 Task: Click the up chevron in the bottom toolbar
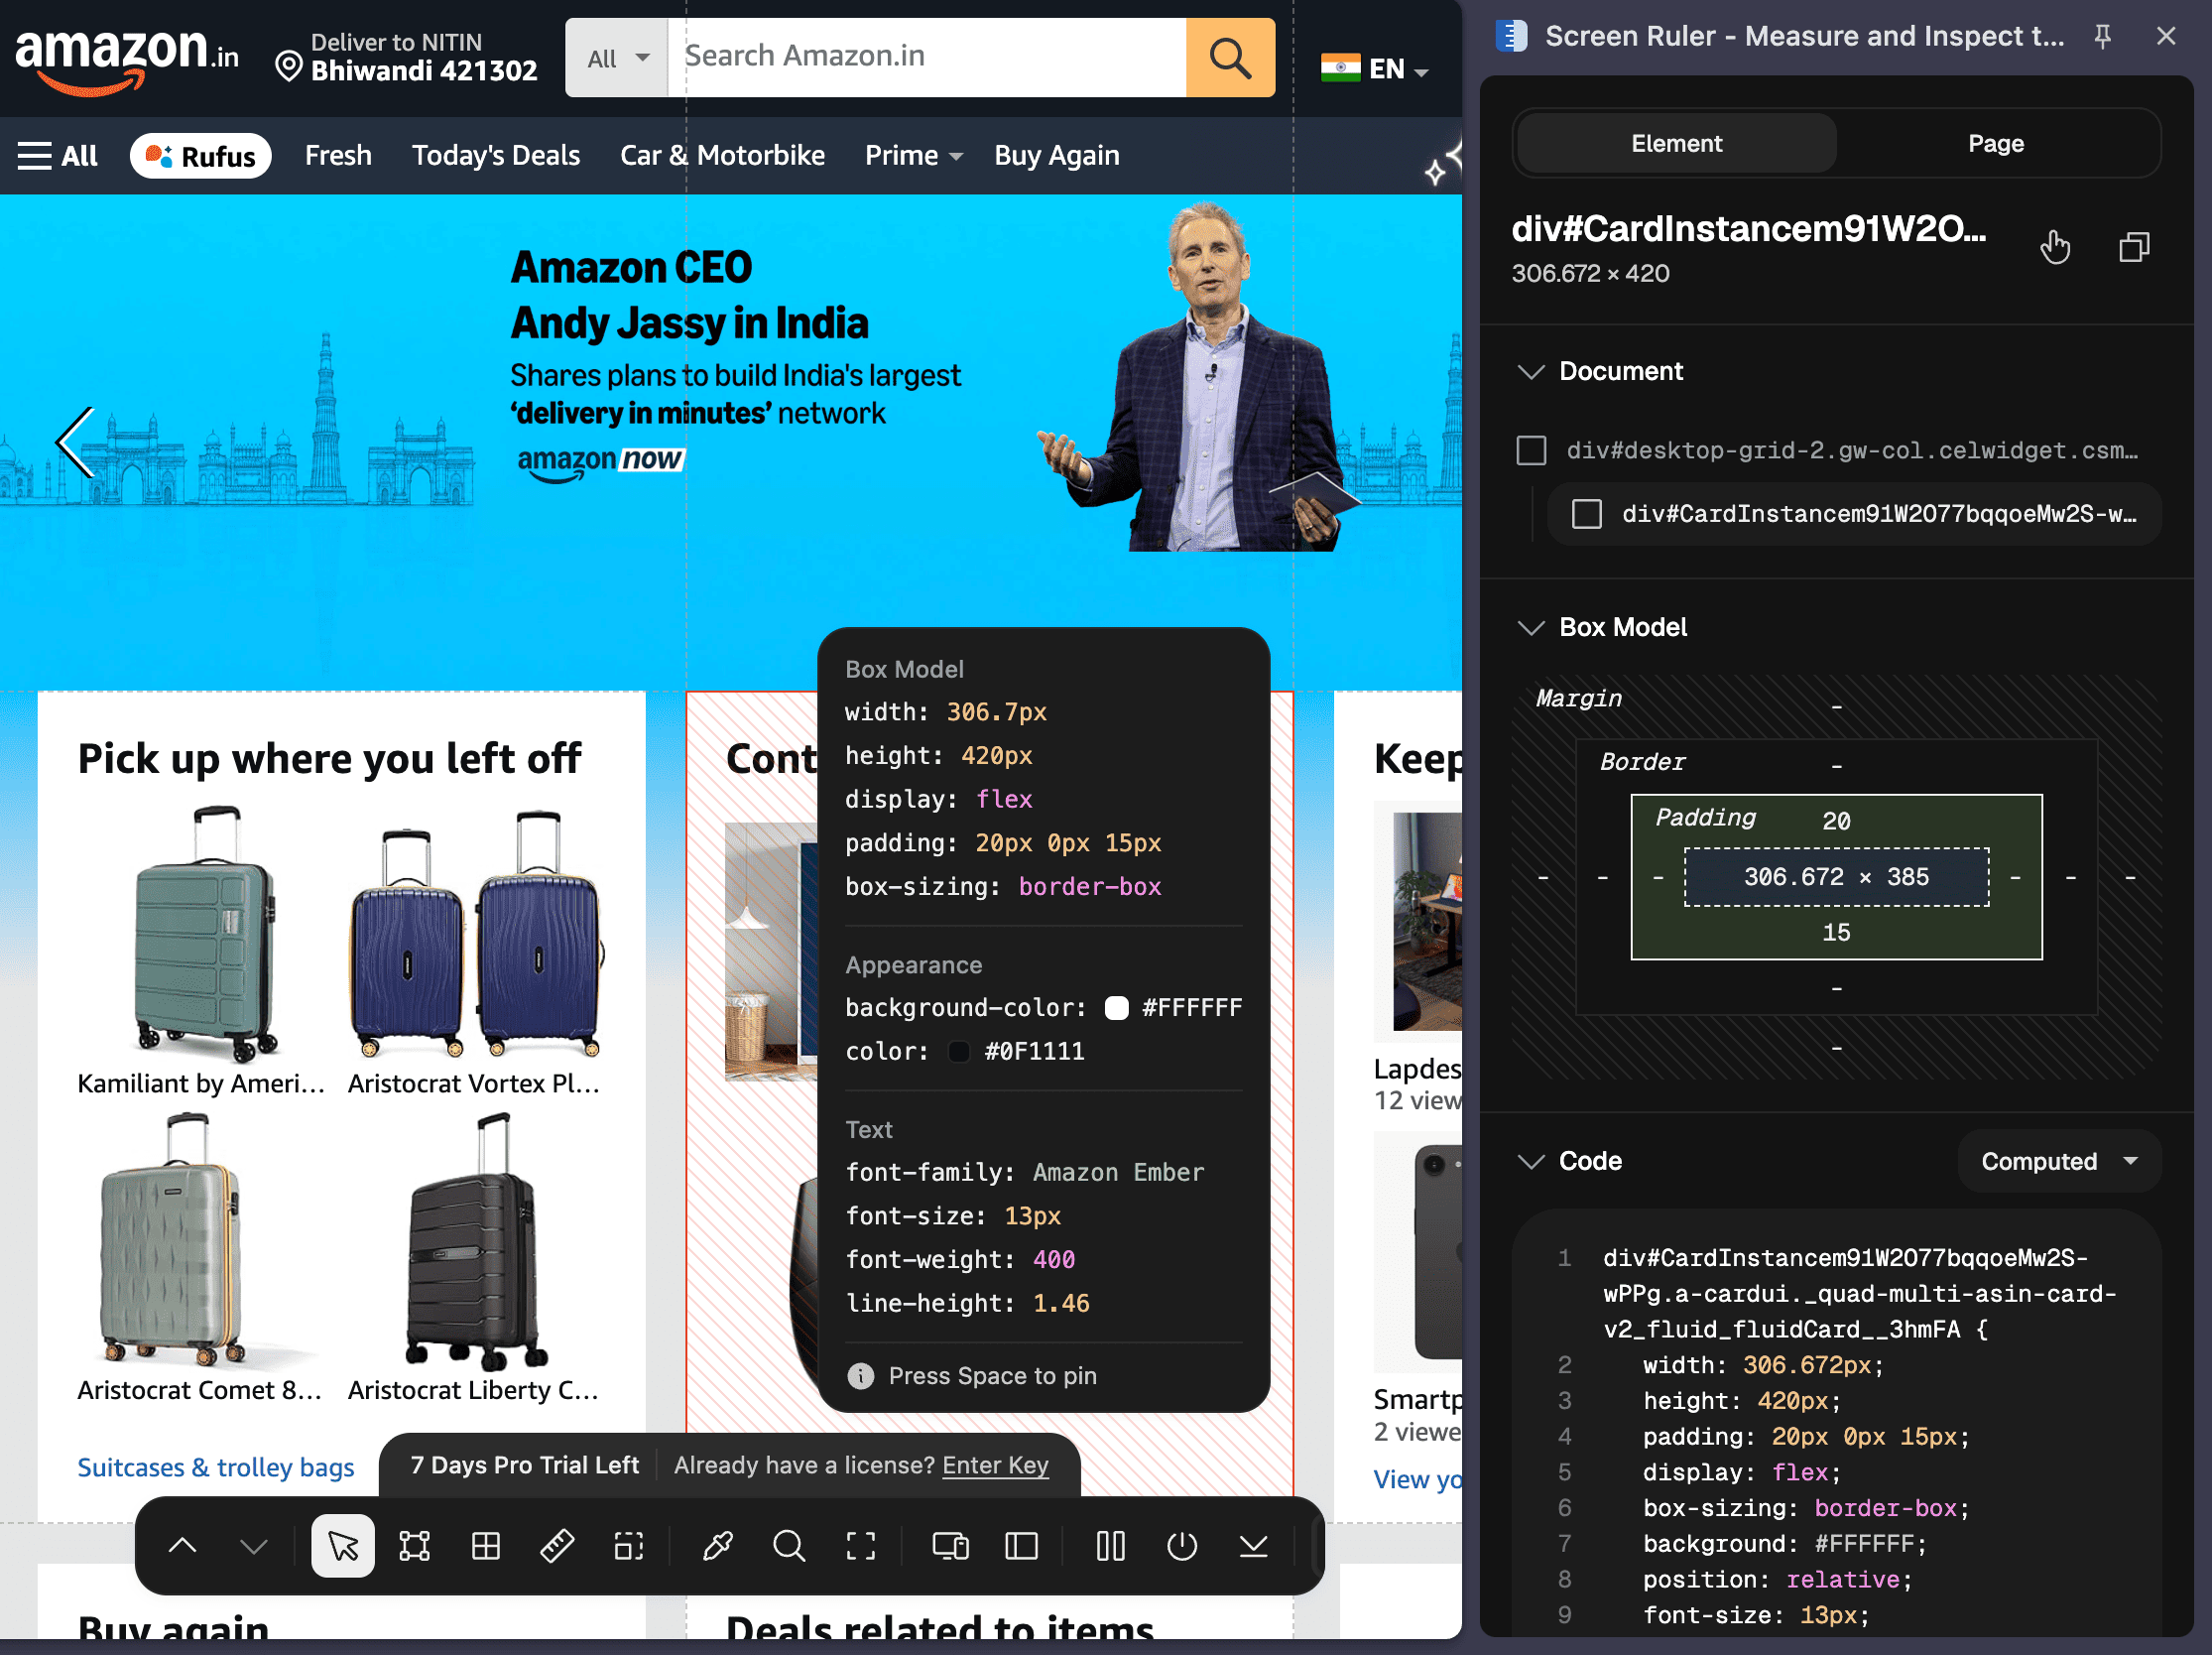(182, 1546)
